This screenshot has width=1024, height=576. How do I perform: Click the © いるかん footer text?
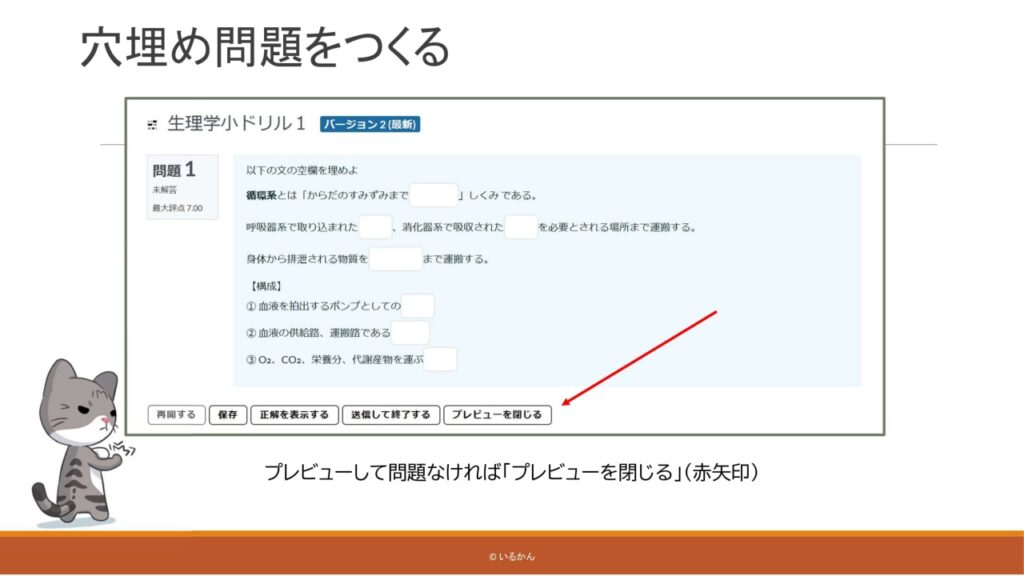511,556
